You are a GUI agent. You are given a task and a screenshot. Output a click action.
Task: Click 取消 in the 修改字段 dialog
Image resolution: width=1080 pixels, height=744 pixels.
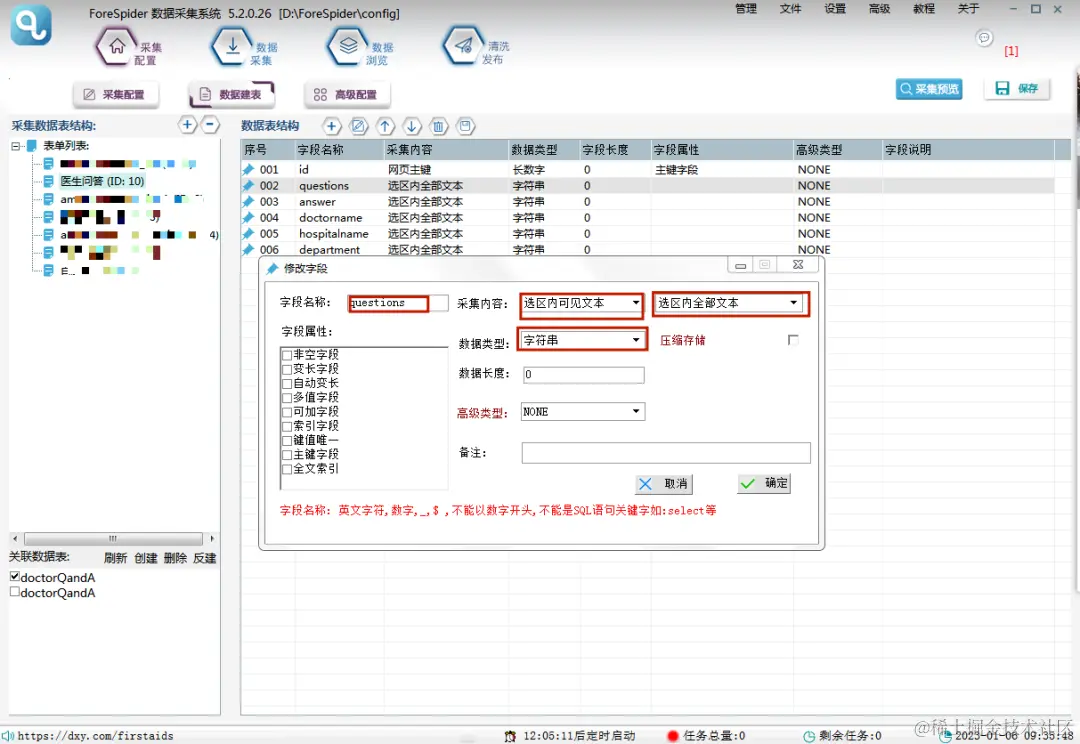pos(664,484)
